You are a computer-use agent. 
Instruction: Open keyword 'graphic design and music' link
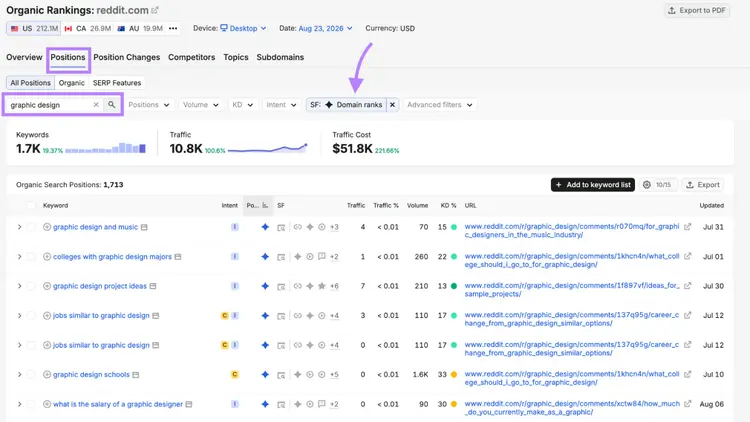click(x=95, y=227)
